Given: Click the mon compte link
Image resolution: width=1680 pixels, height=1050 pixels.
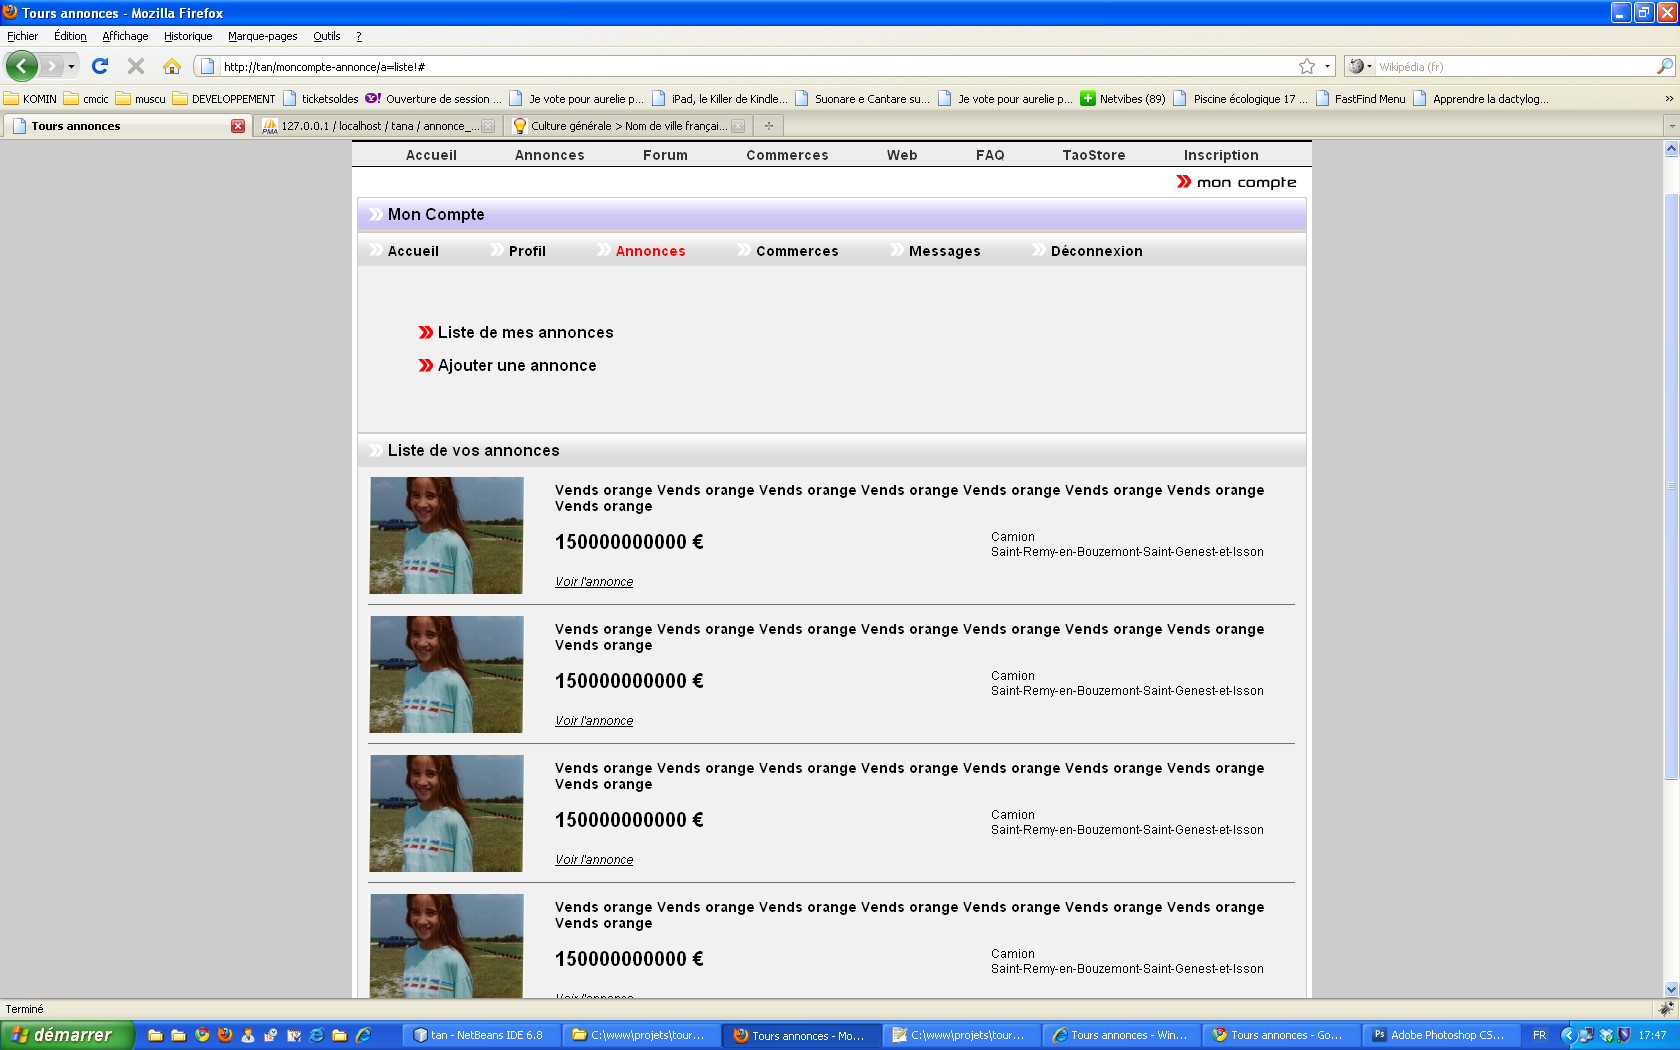Looking at the screenshot, I should pyautogui.click(x=1237, y=182).
